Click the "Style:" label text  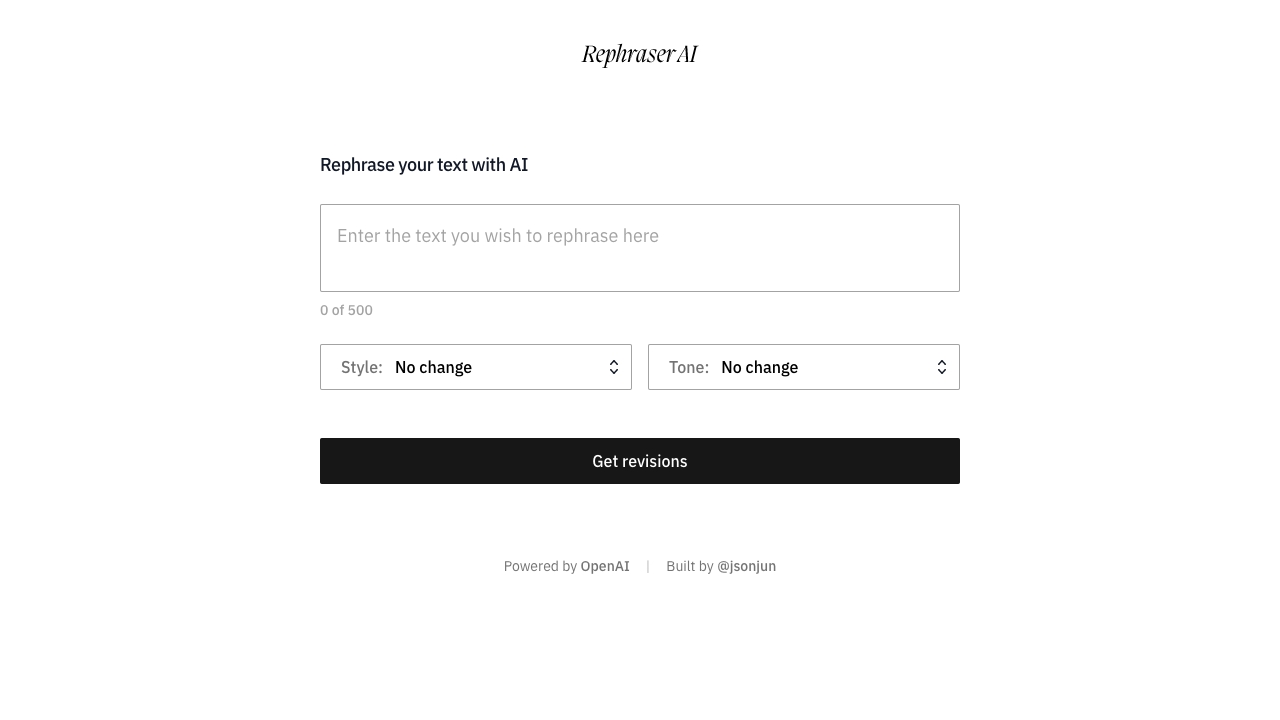click(362, 367)
